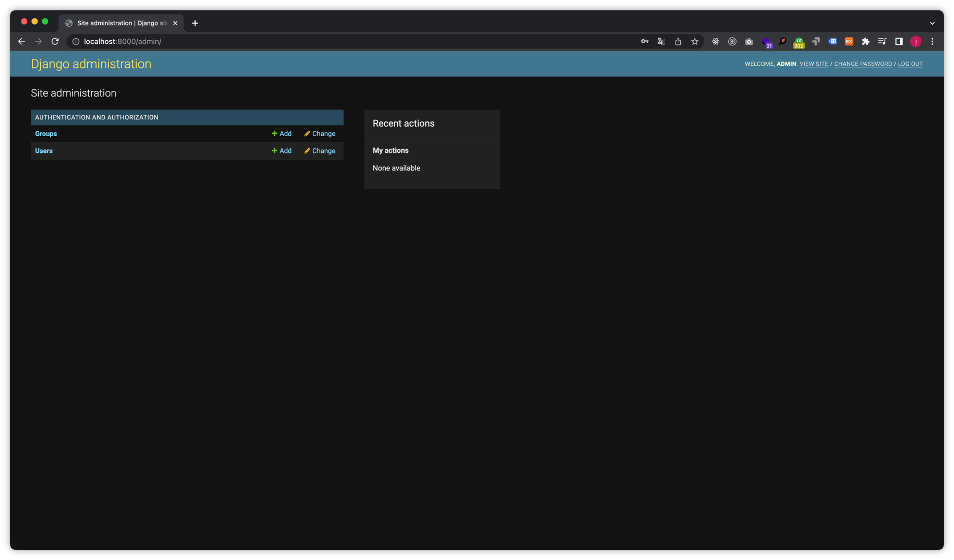The height and width of the screenshot is (560, 954).
Task: Toggle the browser side panel icon
Action: [899, 41]
